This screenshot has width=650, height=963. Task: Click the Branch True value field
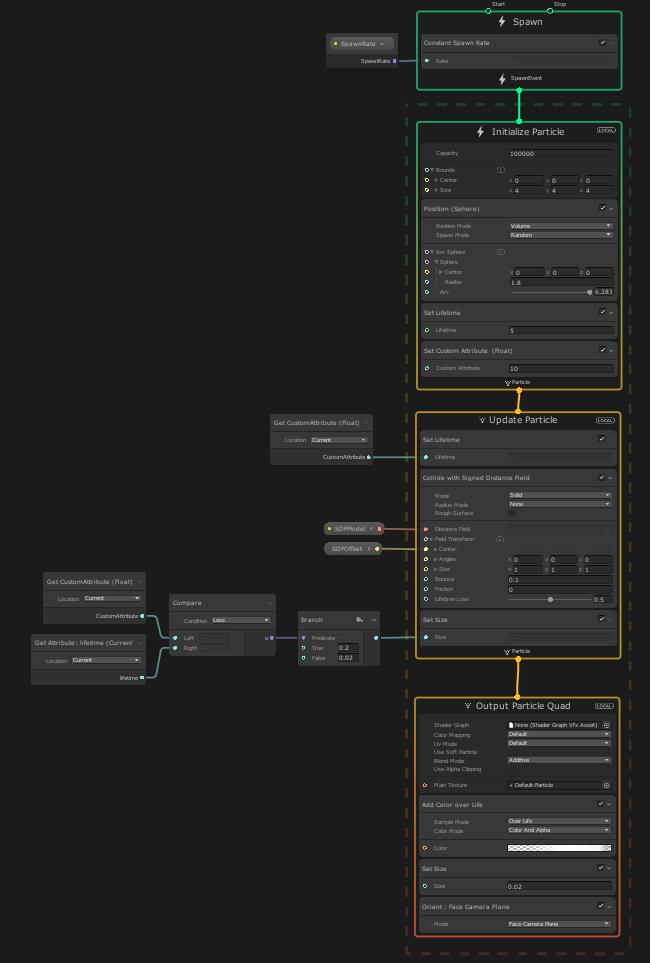click(348, 648)
